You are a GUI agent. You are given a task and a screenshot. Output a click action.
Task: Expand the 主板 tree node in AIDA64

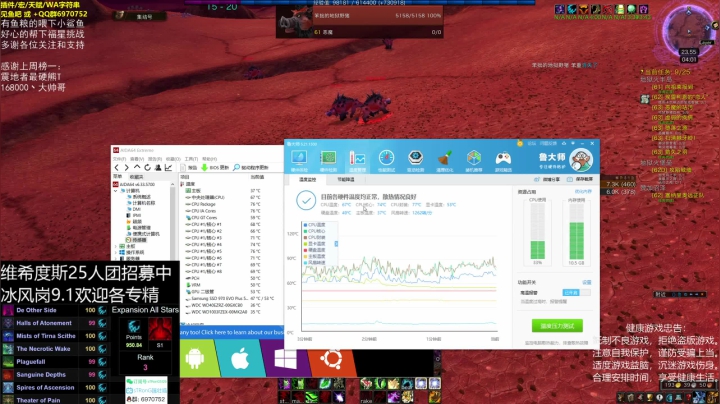(x=116, y=246)
